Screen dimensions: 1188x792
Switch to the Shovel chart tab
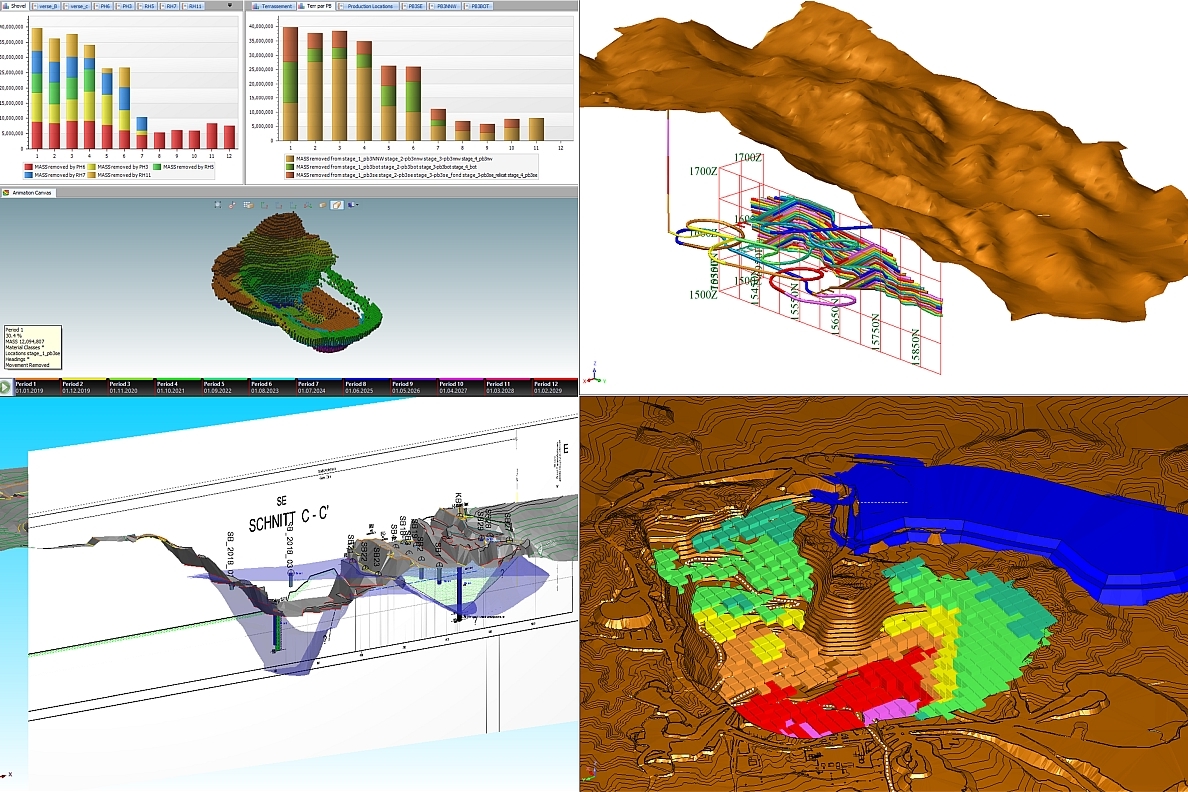click(x=14, y=6)
